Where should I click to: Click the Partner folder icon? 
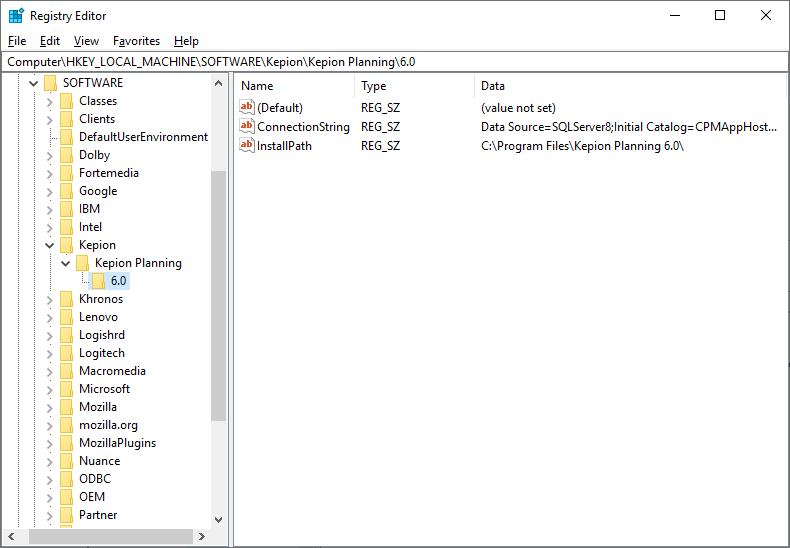67,515
